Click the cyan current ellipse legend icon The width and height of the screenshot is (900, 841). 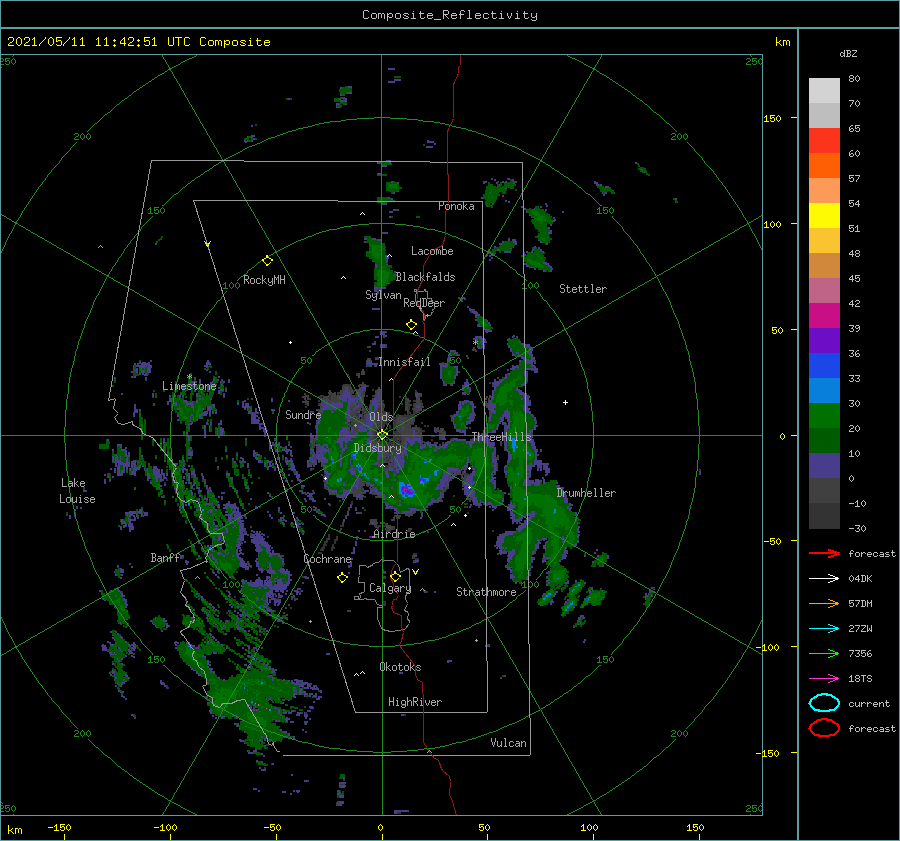point(824,703)
